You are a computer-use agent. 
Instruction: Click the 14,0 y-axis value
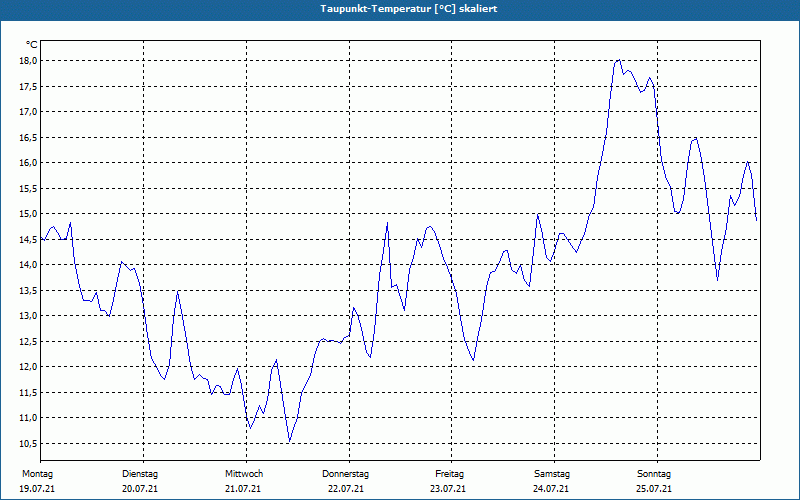click(x=29, y=265)
